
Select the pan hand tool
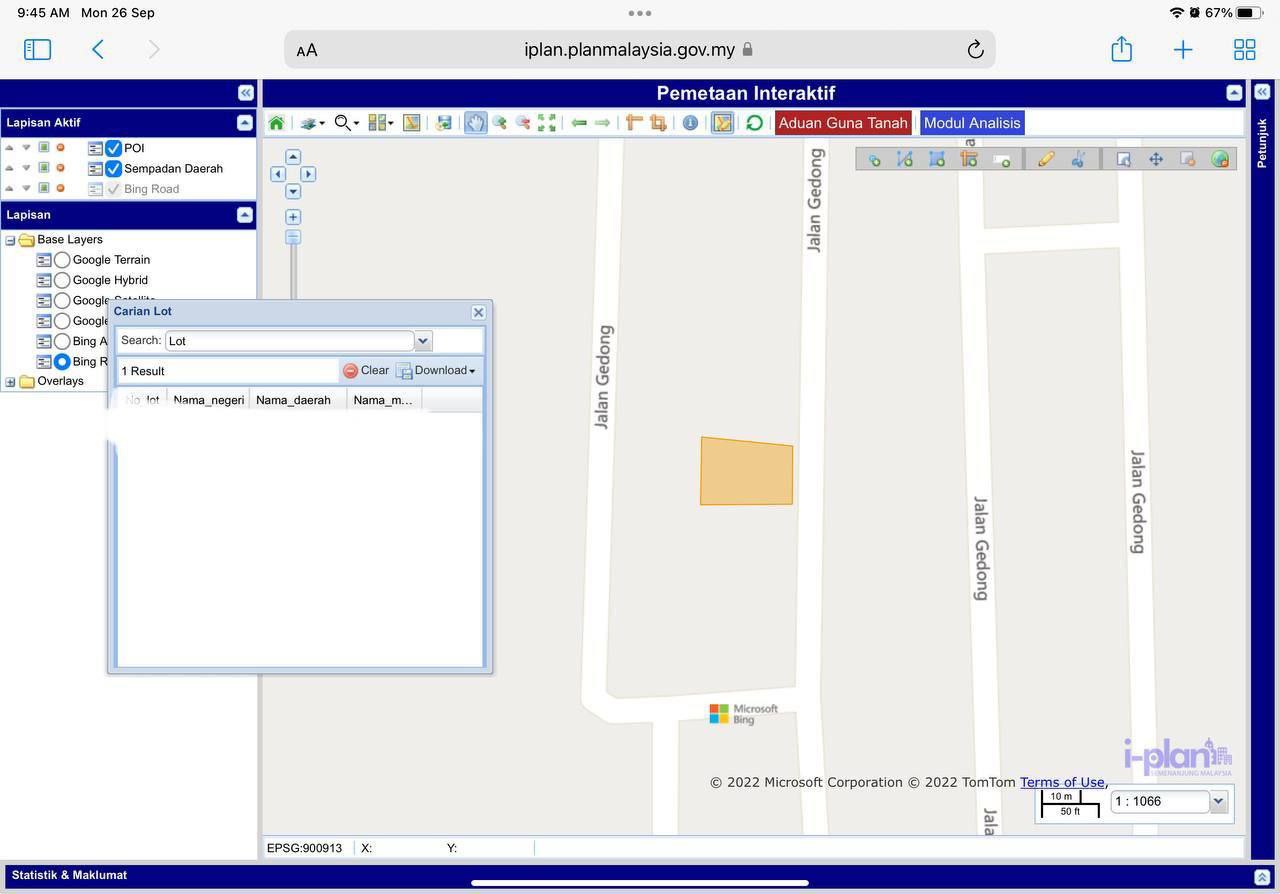pos(475,123)
